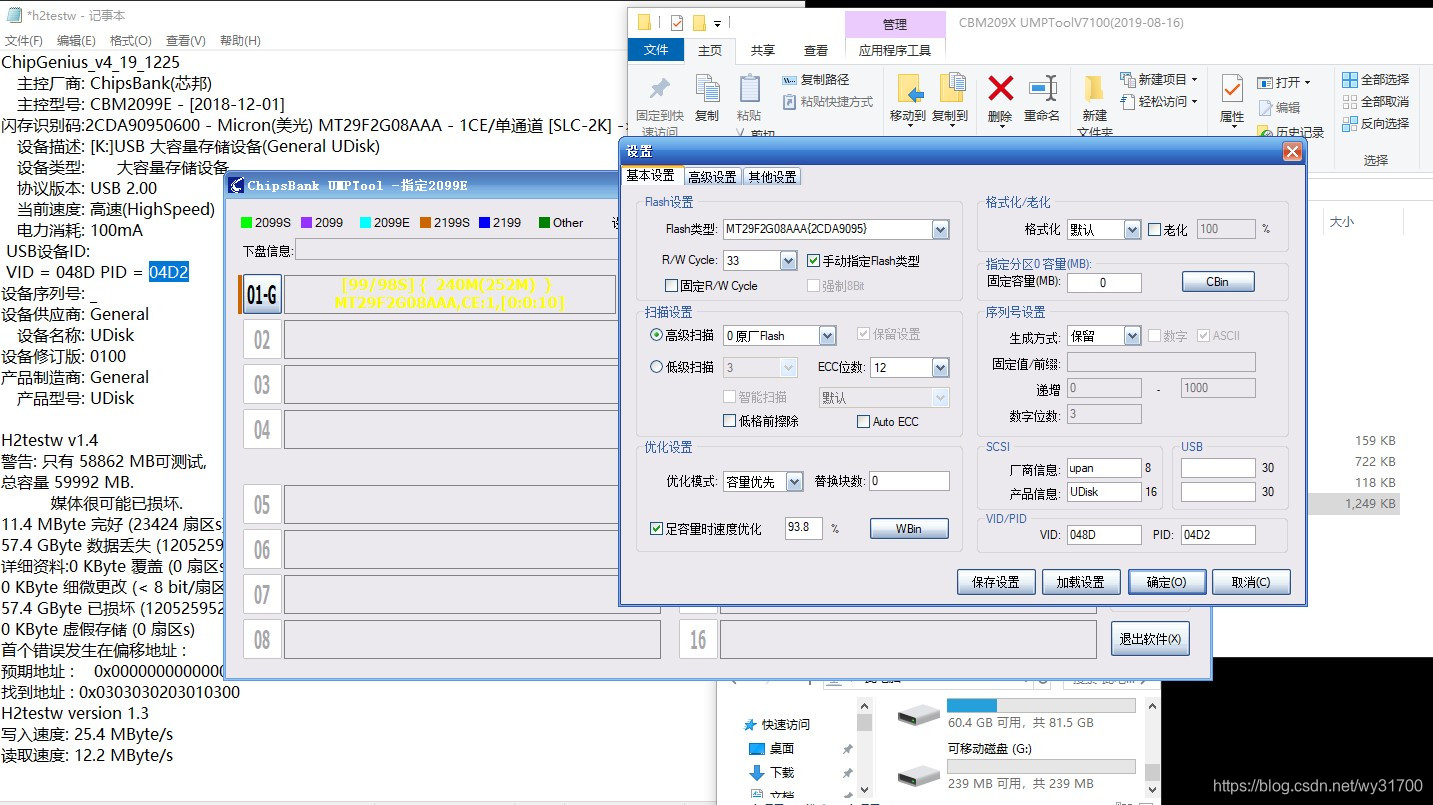This screenshot has height=805, width=1433.
Task: Click Paste shortcut (粘贴快捷方式) in ribbon
Action: coord(826,102)
